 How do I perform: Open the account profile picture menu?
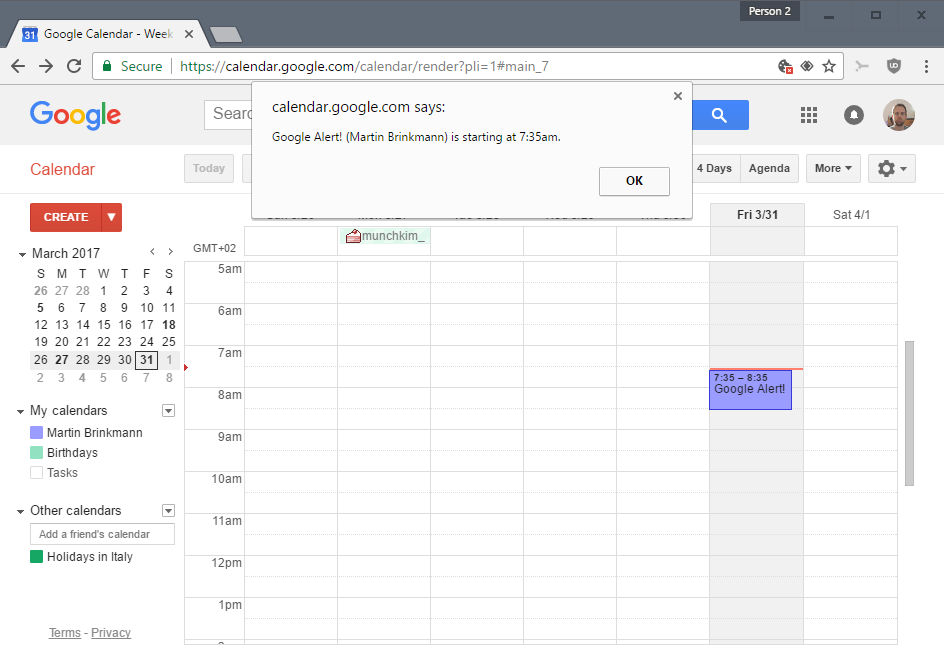pyautogui.click(x=899, y=114)
